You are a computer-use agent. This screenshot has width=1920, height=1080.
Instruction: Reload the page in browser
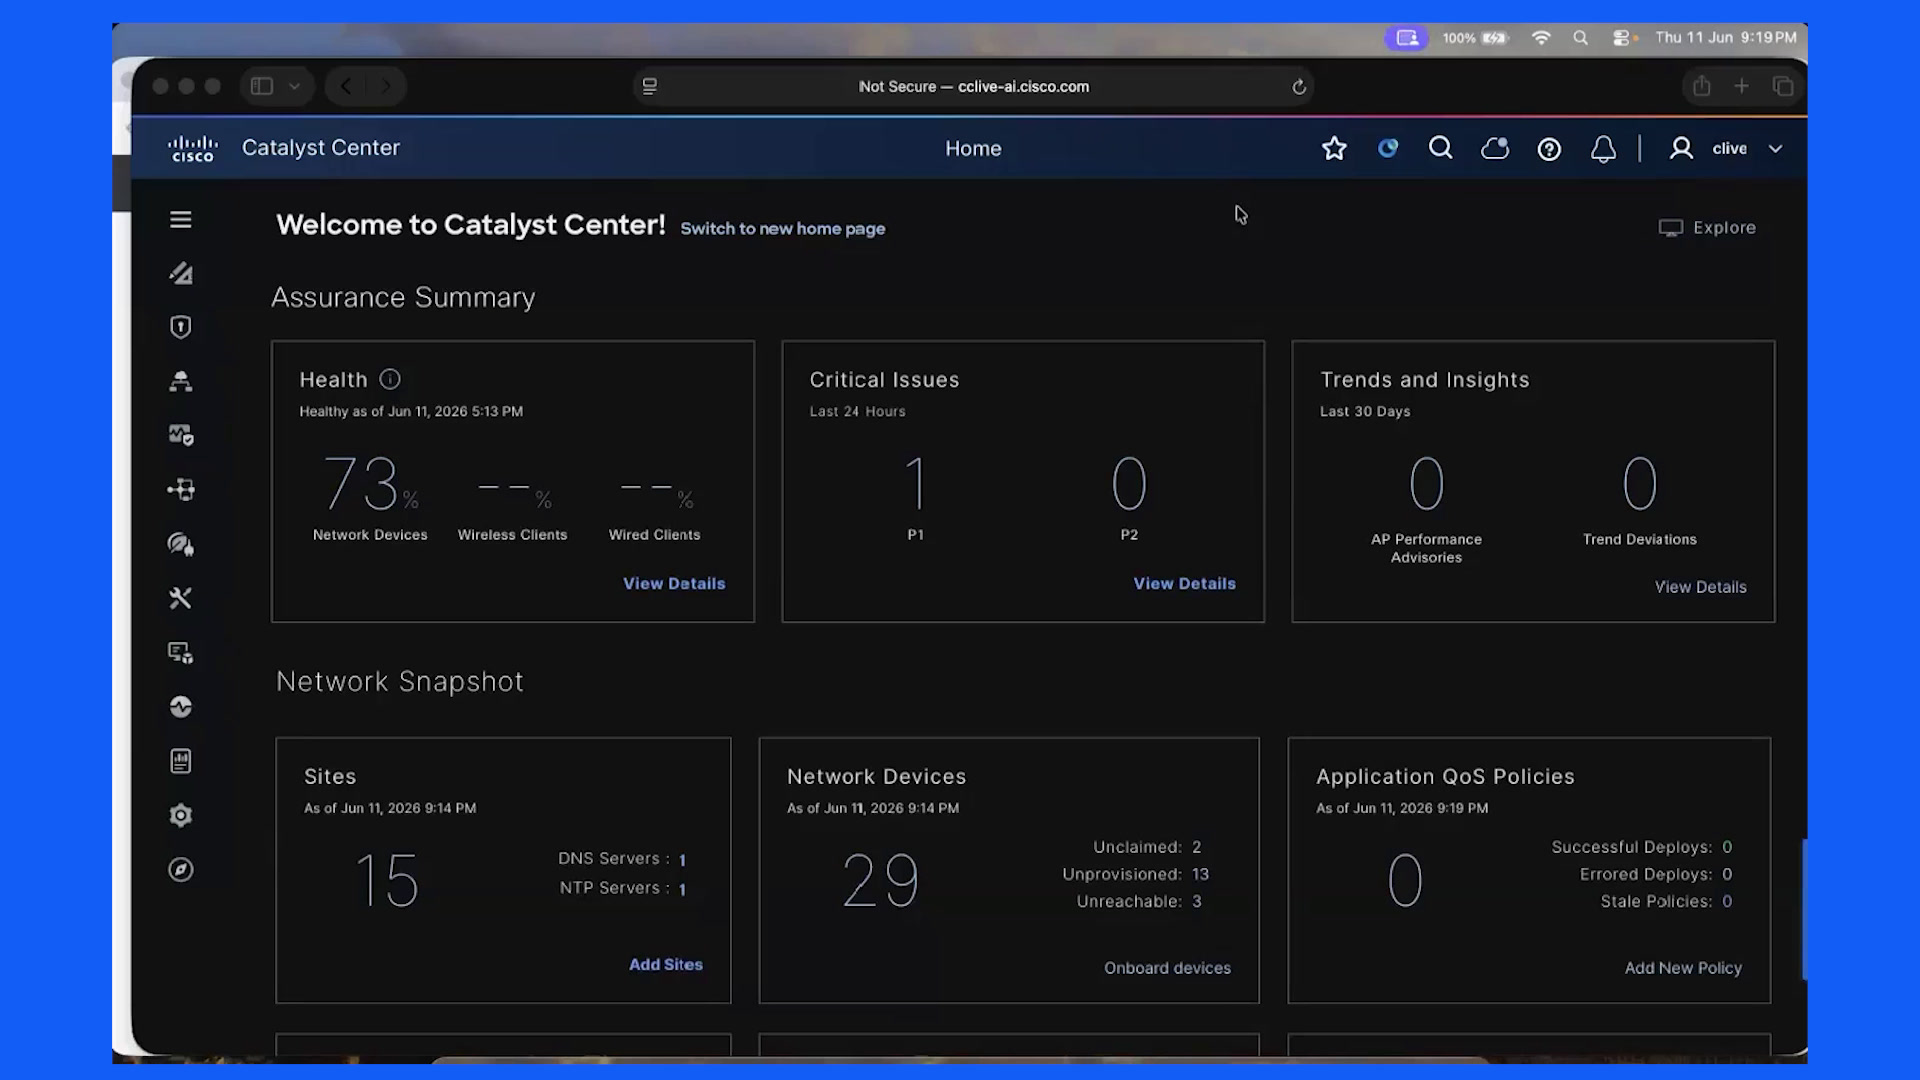(x=1298, y=87)
